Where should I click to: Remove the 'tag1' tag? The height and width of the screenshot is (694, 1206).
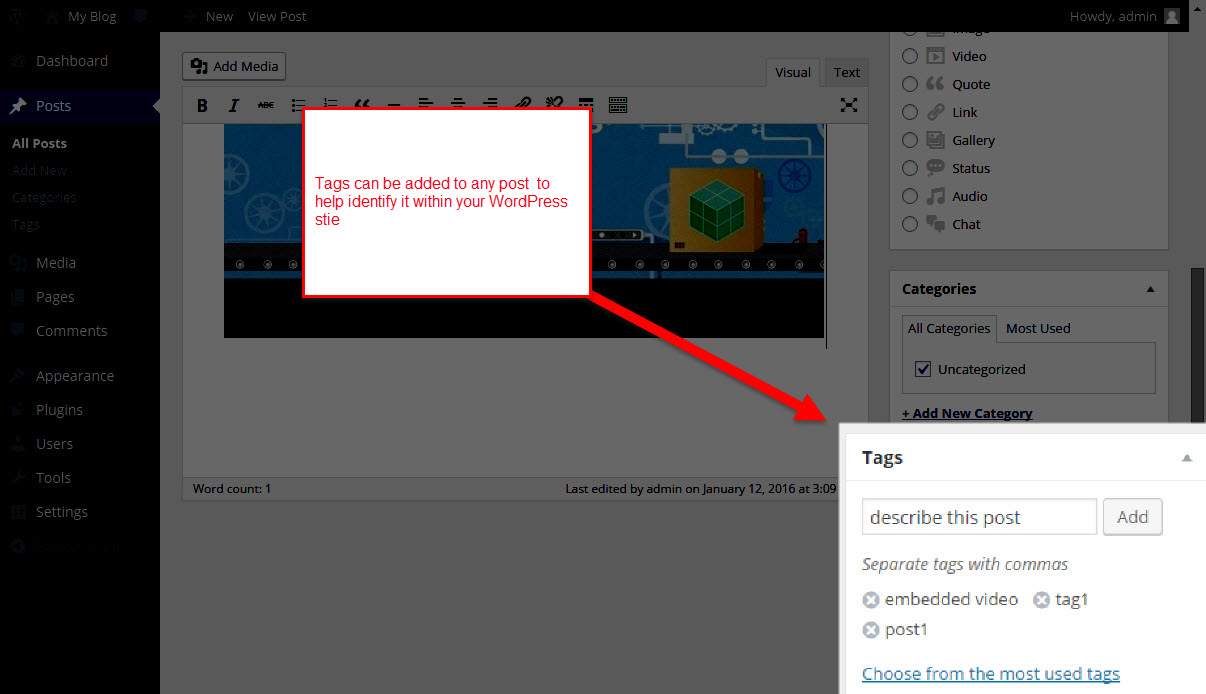(1041, 600)
